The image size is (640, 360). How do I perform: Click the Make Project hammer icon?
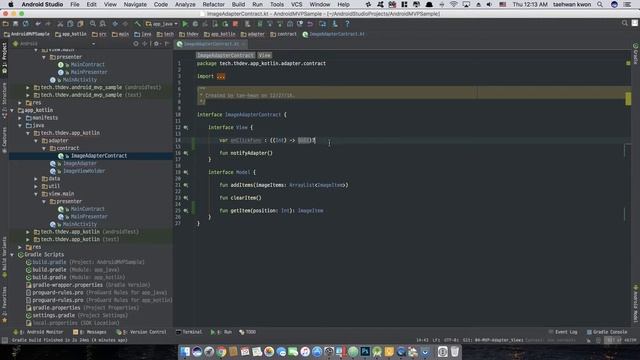[138, 24]
